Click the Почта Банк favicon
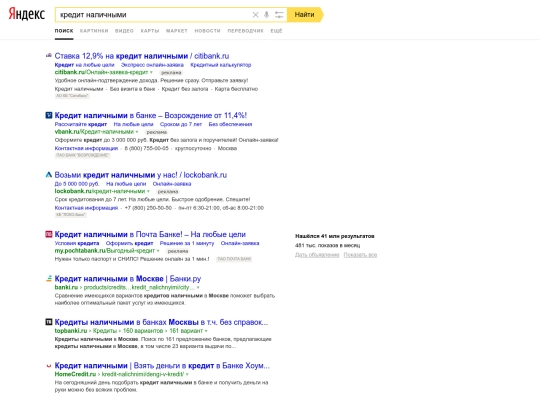 (x=49, y=234)
